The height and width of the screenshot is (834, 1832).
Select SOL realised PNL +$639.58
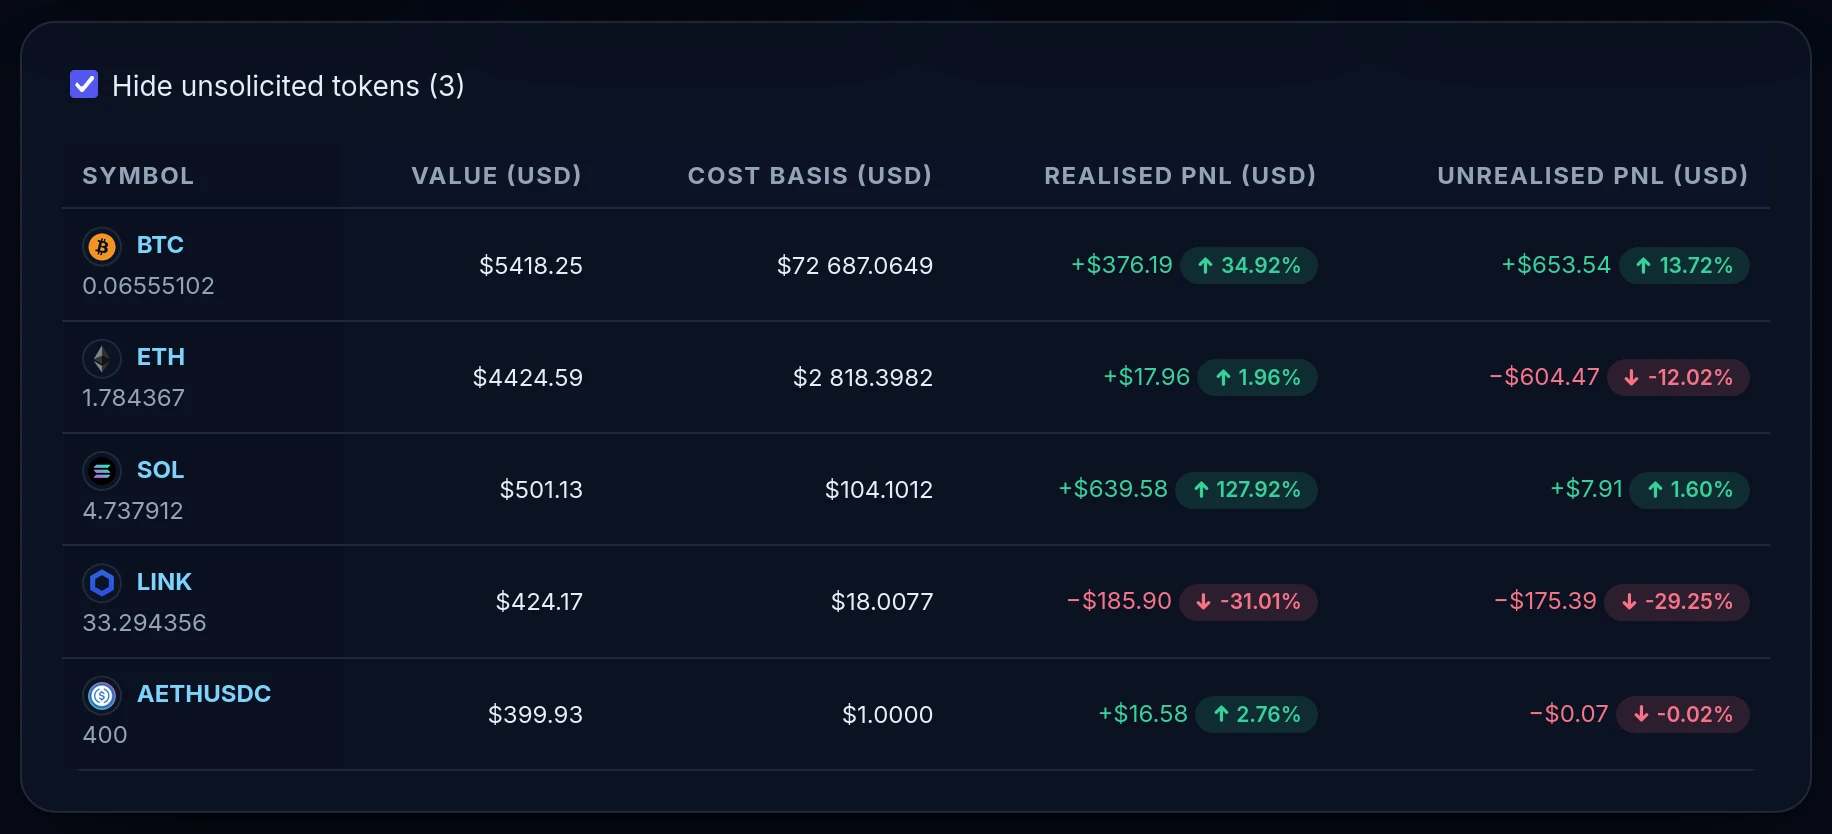(x=1113, y=489)
